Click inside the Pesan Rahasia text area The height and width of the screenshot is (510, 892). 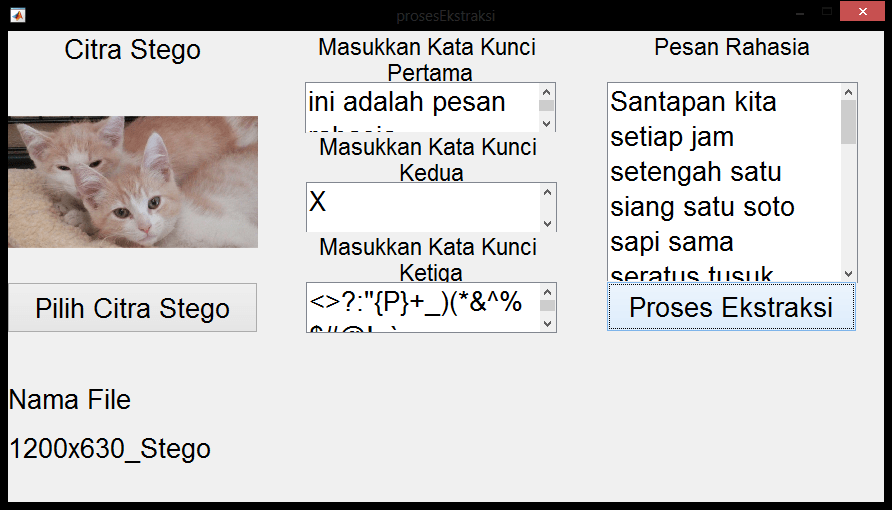click(722, 182)
